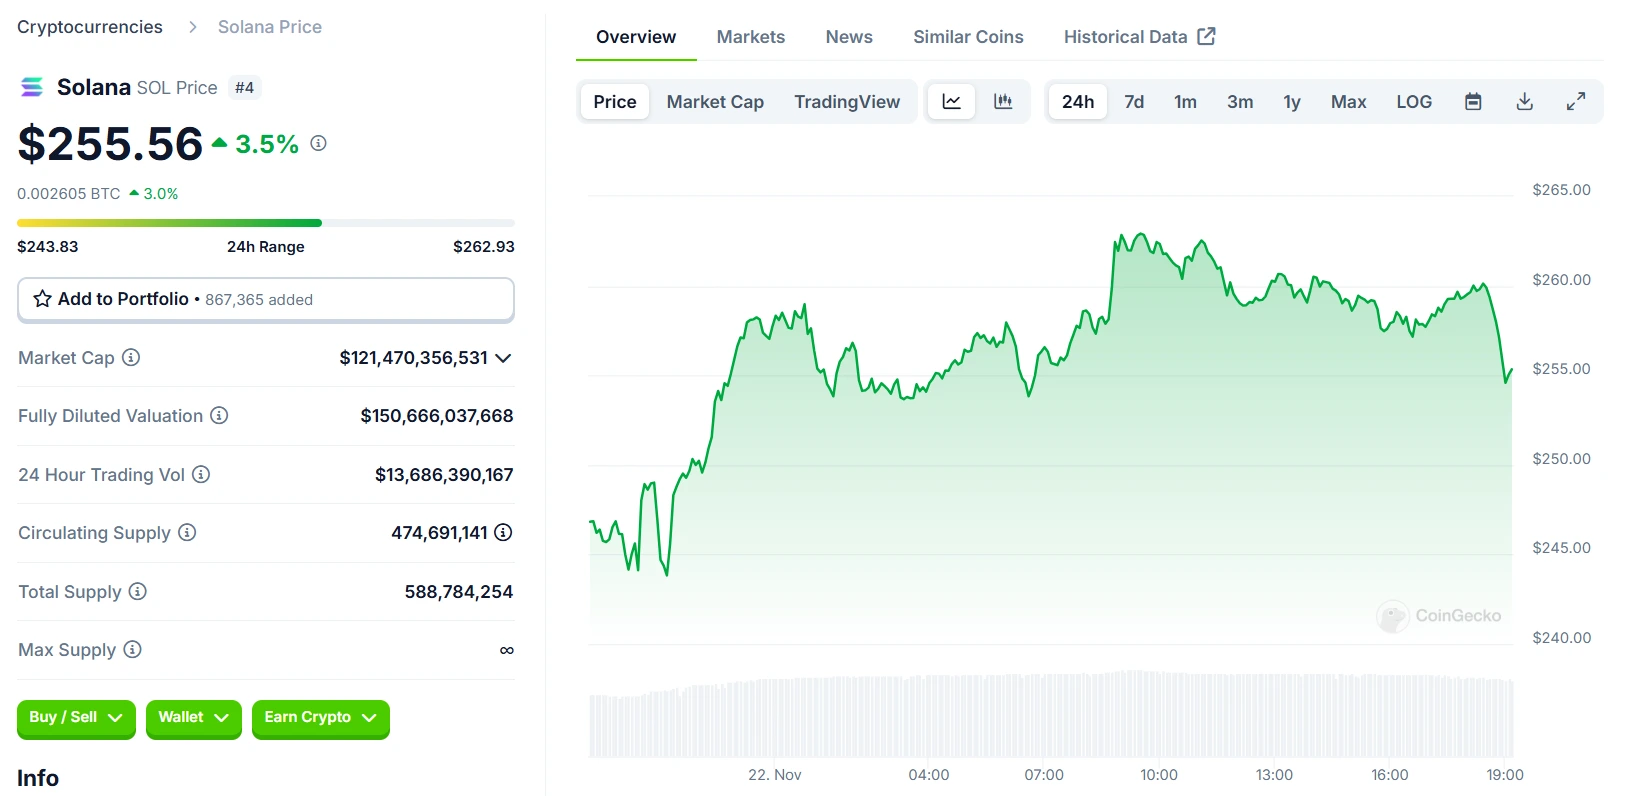Open the Historical Data tab
This screenshot has height=796, width=1652.
1139,37
